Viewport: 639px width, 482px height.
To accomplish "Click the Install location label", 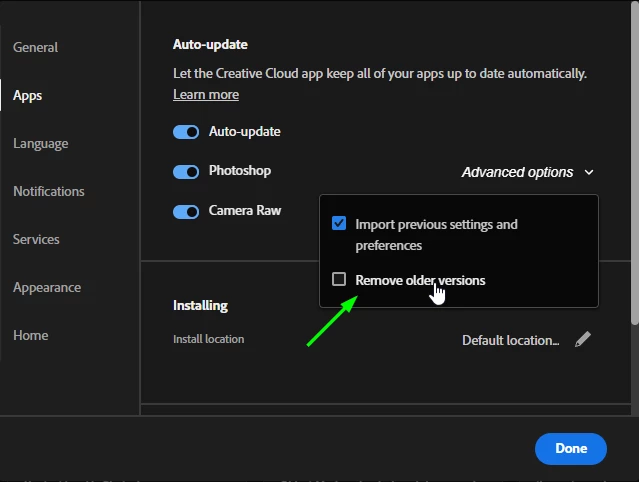I will 209,339.
